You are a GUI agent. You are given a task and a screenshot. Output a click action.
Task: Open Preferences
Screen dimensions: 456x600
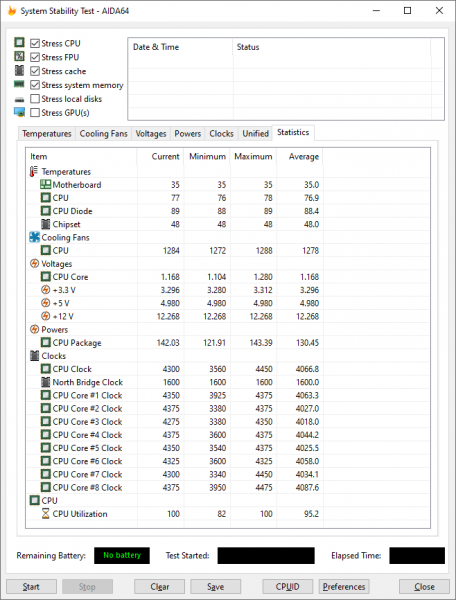pos(344,587)
